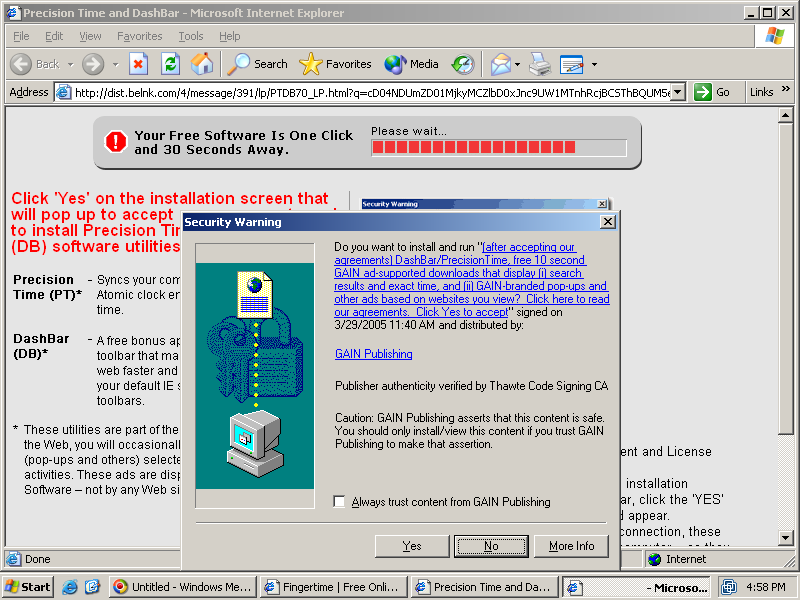
Task: Click the second Quick Launch icon
Action: click(x=92, y=587)
